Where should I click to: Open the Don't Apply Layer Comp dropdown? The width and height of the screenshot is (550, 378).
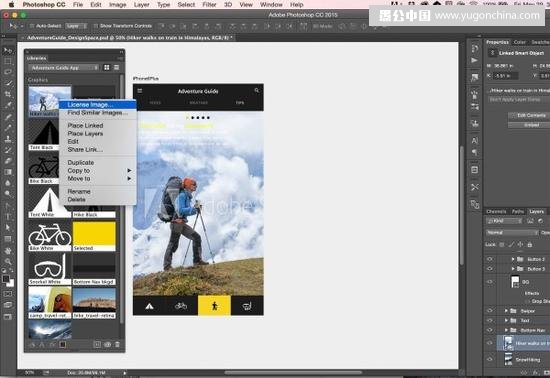[518, 100]
